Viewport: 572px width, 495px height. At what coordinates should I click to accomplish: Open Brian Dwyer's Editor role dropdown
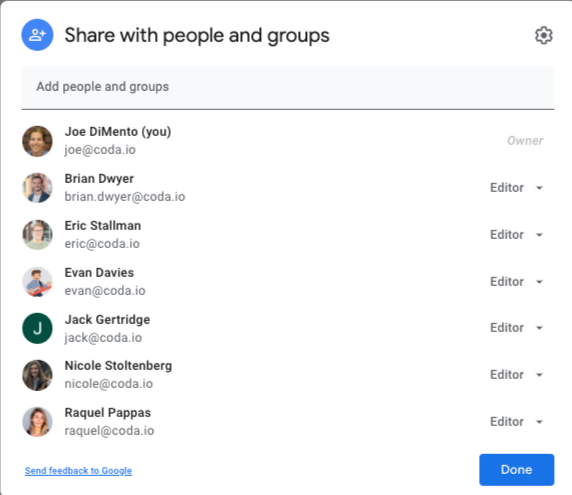click(517, 188)
